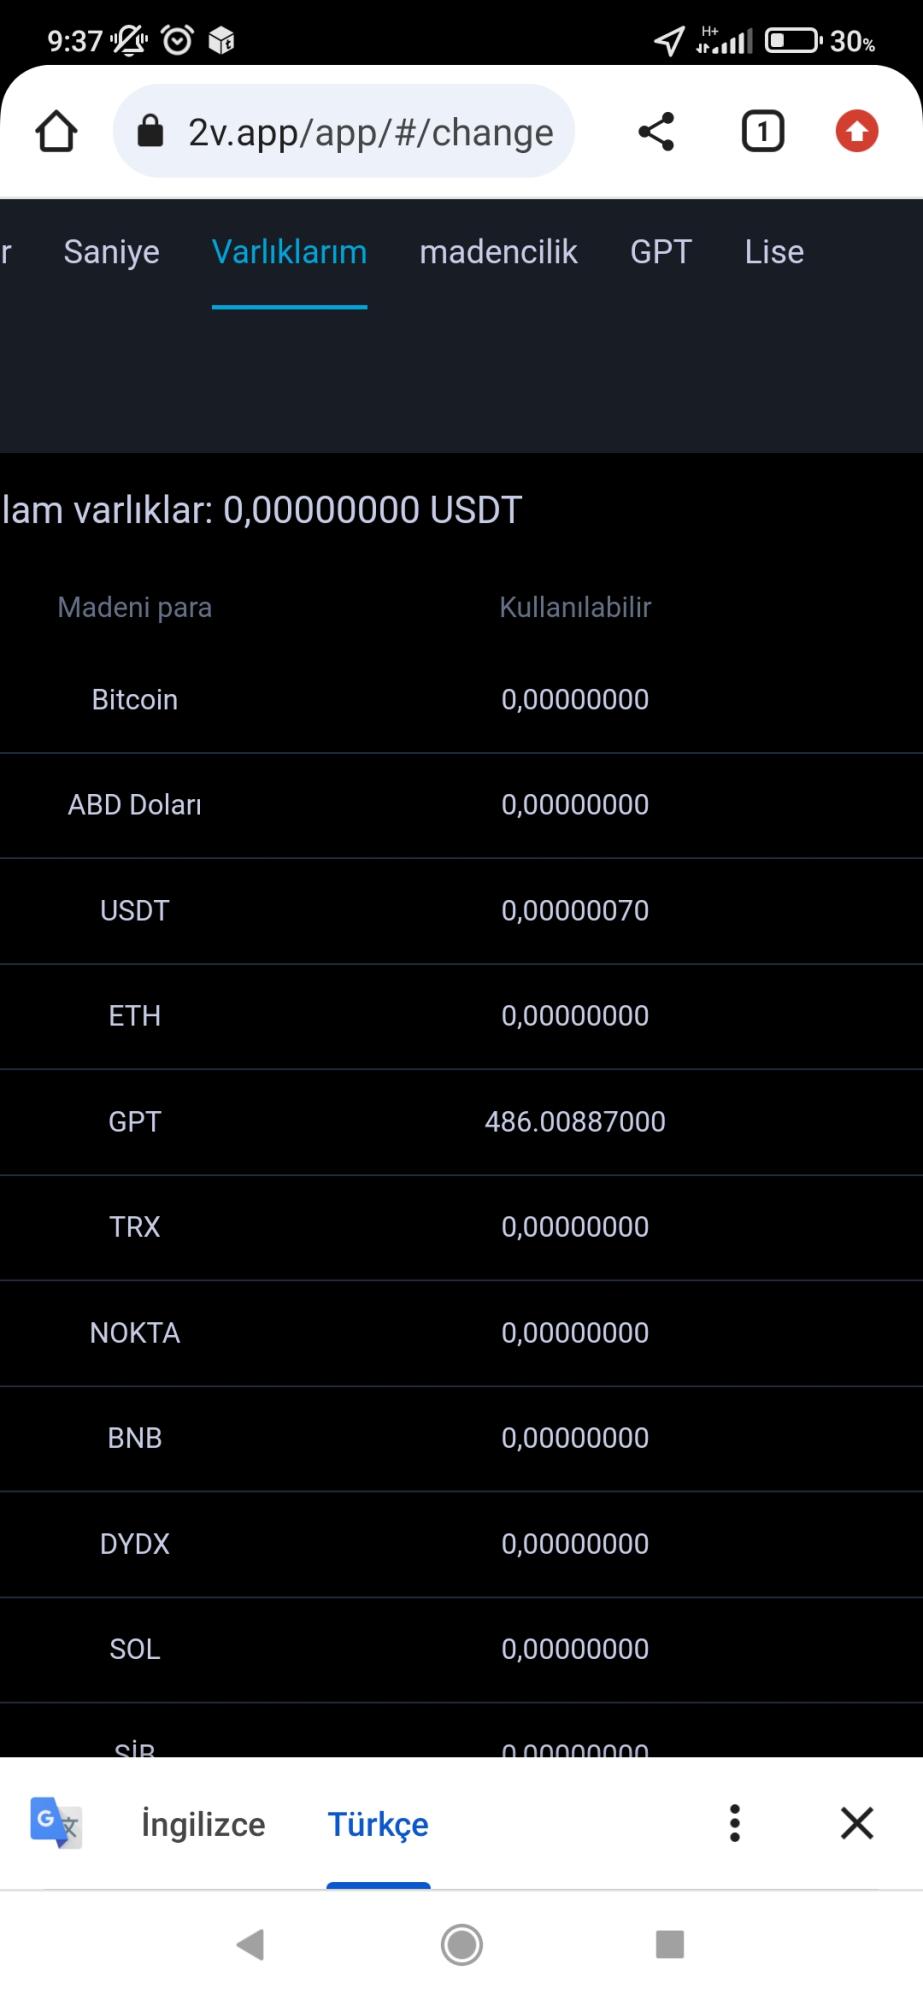The image size is (923, 2000).
Task: Select Türkçe translation language
Action: (x=378, y=1824)
